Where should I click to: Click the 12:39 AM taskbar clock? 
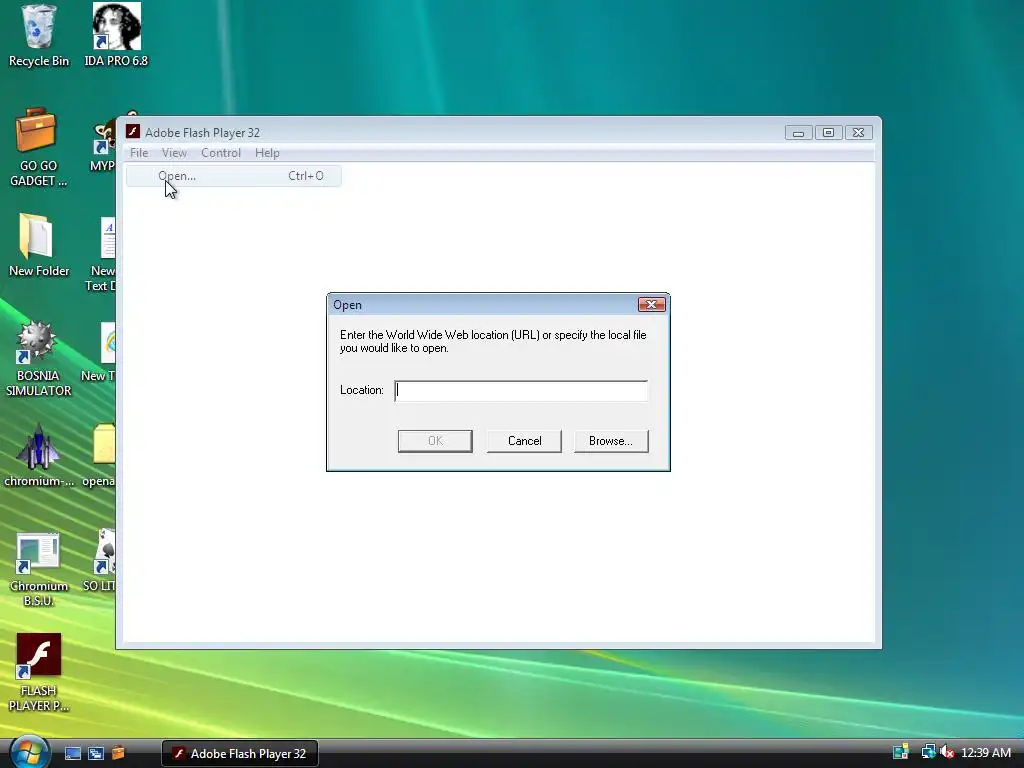986,753
